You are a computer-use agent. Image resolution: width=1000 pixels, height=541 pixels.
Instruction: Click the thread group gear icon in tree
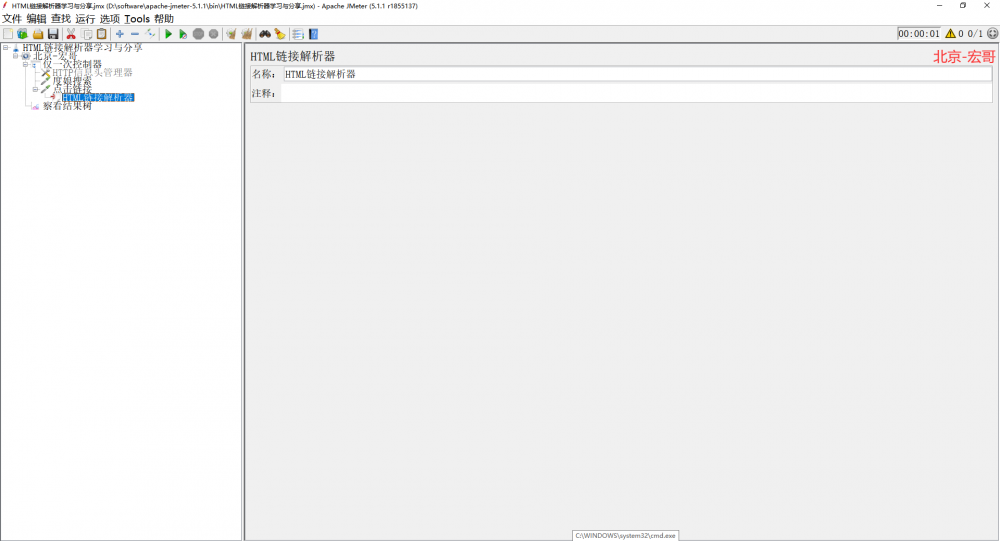[26, 56]
